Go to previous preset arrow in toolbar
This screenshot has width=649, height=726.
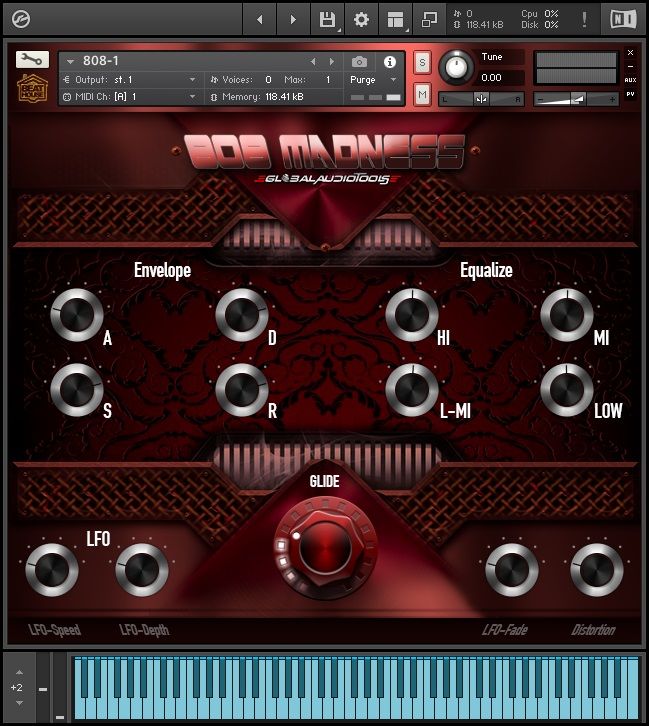tap(260, 19)
